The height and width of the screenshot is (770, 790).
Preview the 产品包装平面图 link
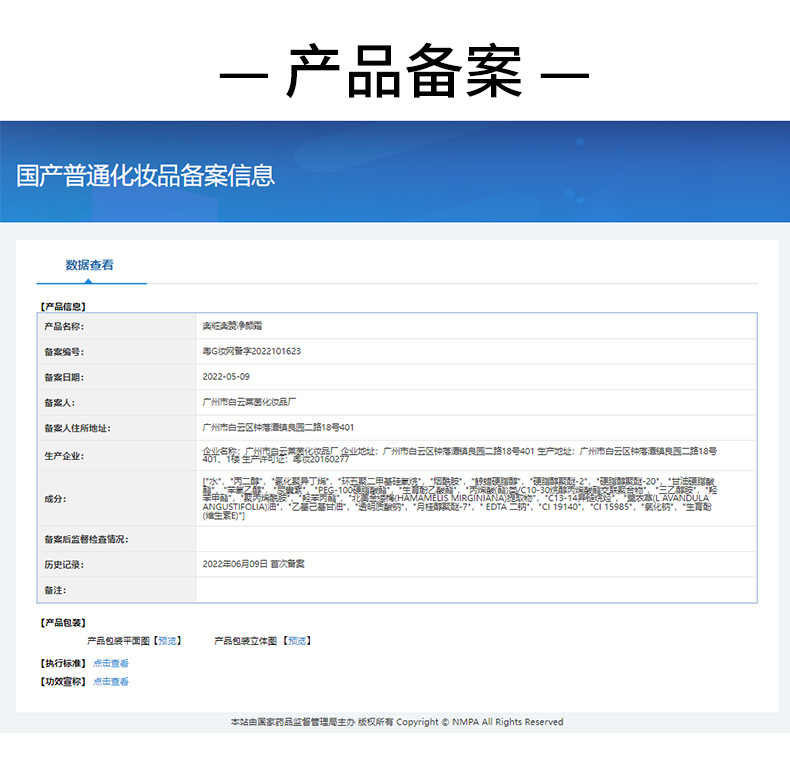(x=167, y=640)
